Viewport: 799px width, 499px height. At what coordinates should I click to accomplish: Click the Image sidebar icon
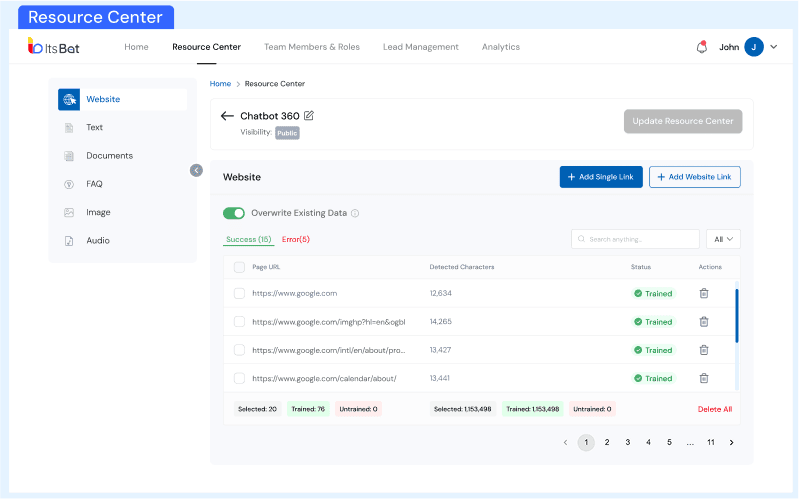click(x=69, y=213)
